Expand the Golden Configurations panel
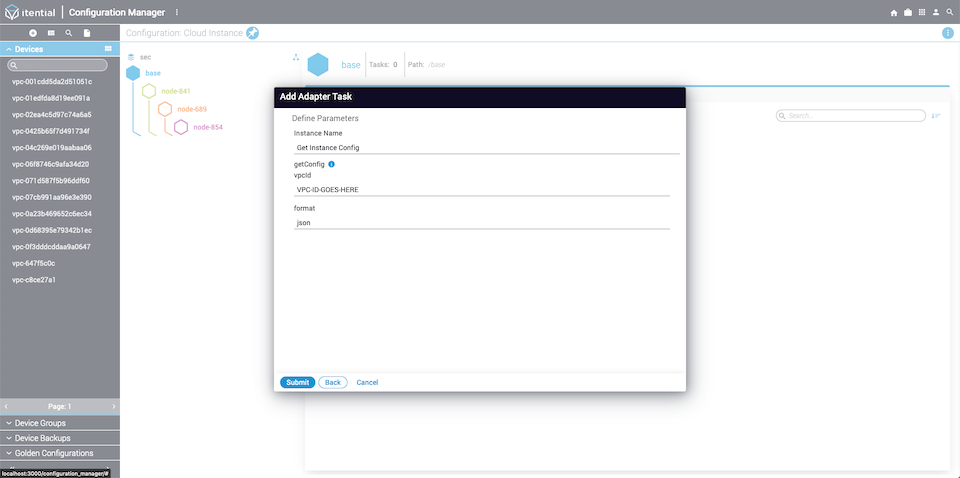Image resolution: width=960 pixels, height=478 pixels. pyautogui.click(x=60, y=454)
